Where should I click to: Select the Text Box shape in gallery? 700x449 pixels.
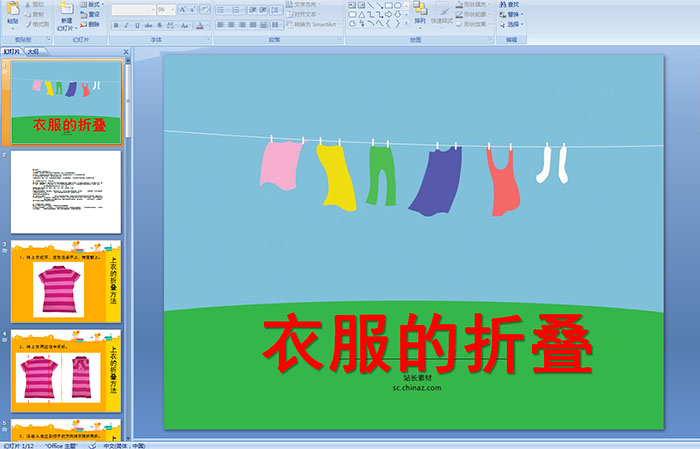(x=352, y=5)
